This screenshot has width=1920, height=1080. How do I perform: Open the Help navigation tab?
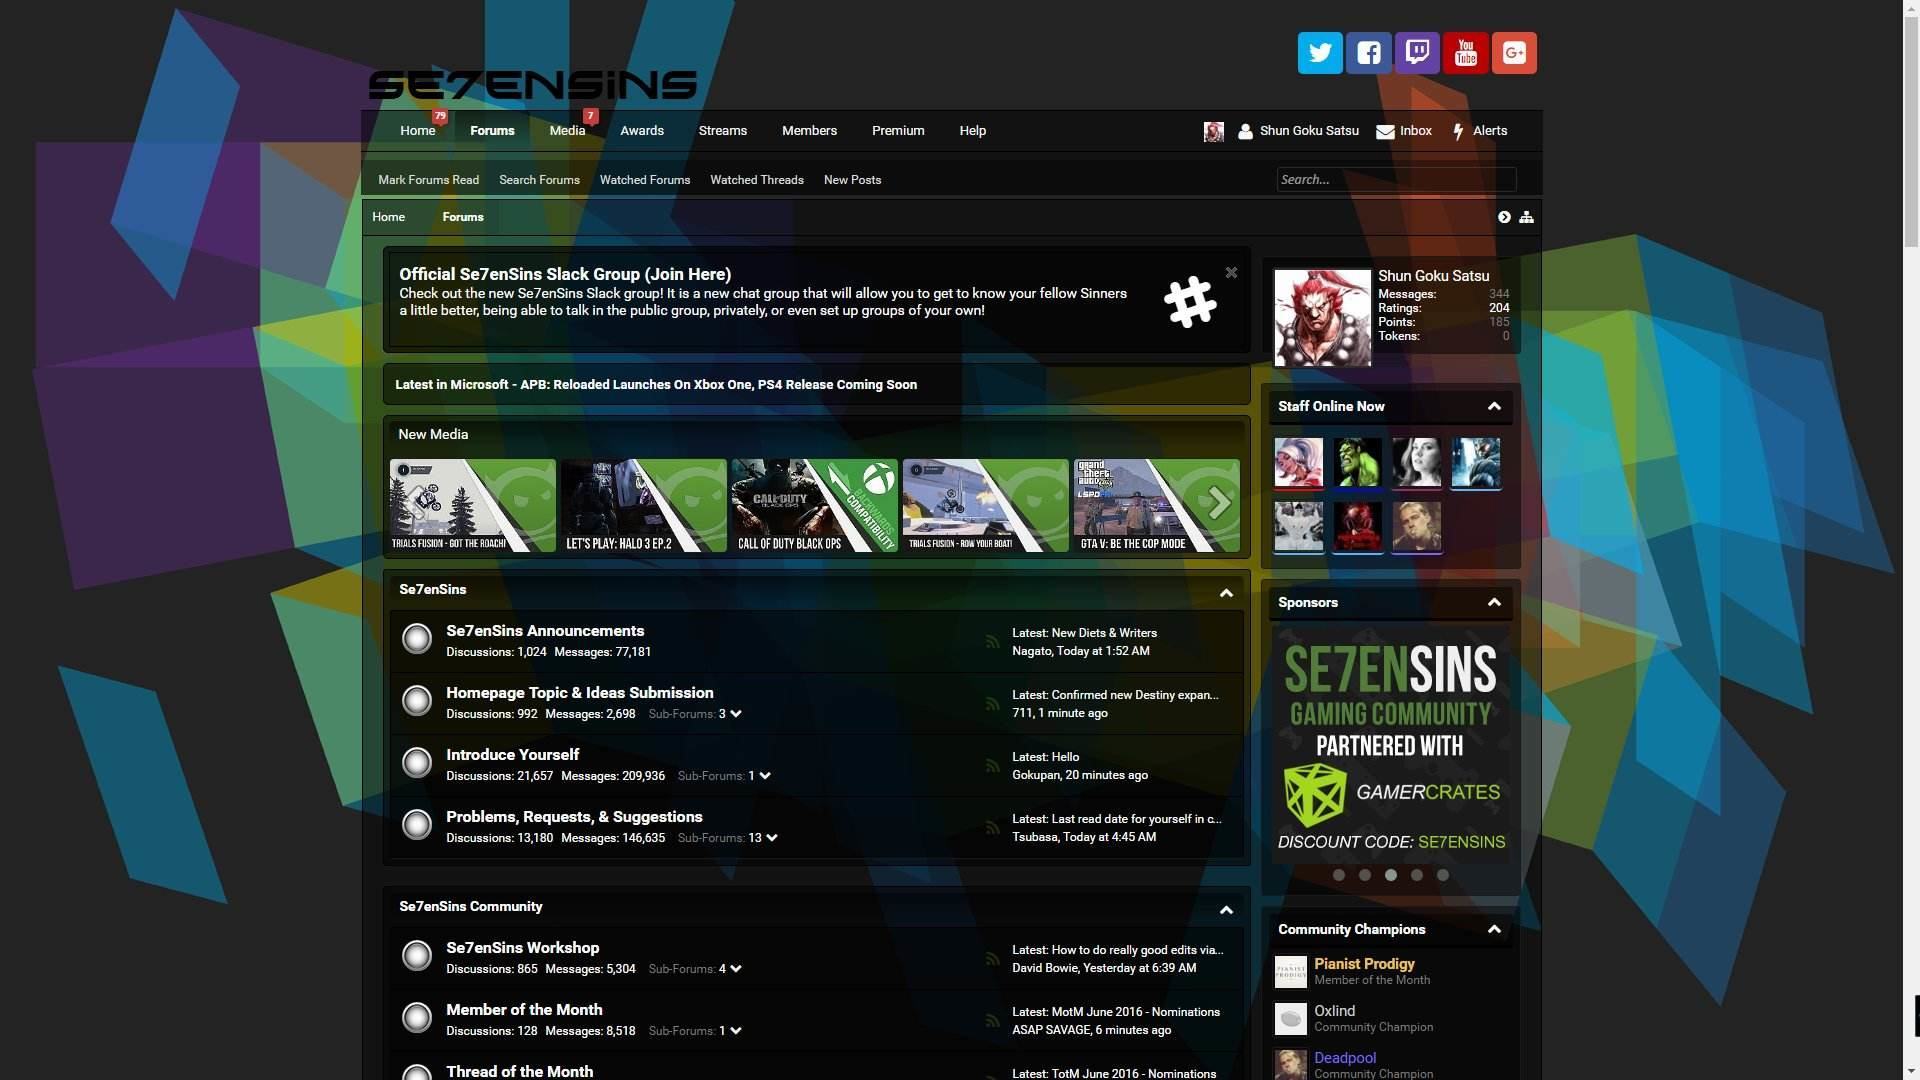pyautogui.click(x=973, y=131)
